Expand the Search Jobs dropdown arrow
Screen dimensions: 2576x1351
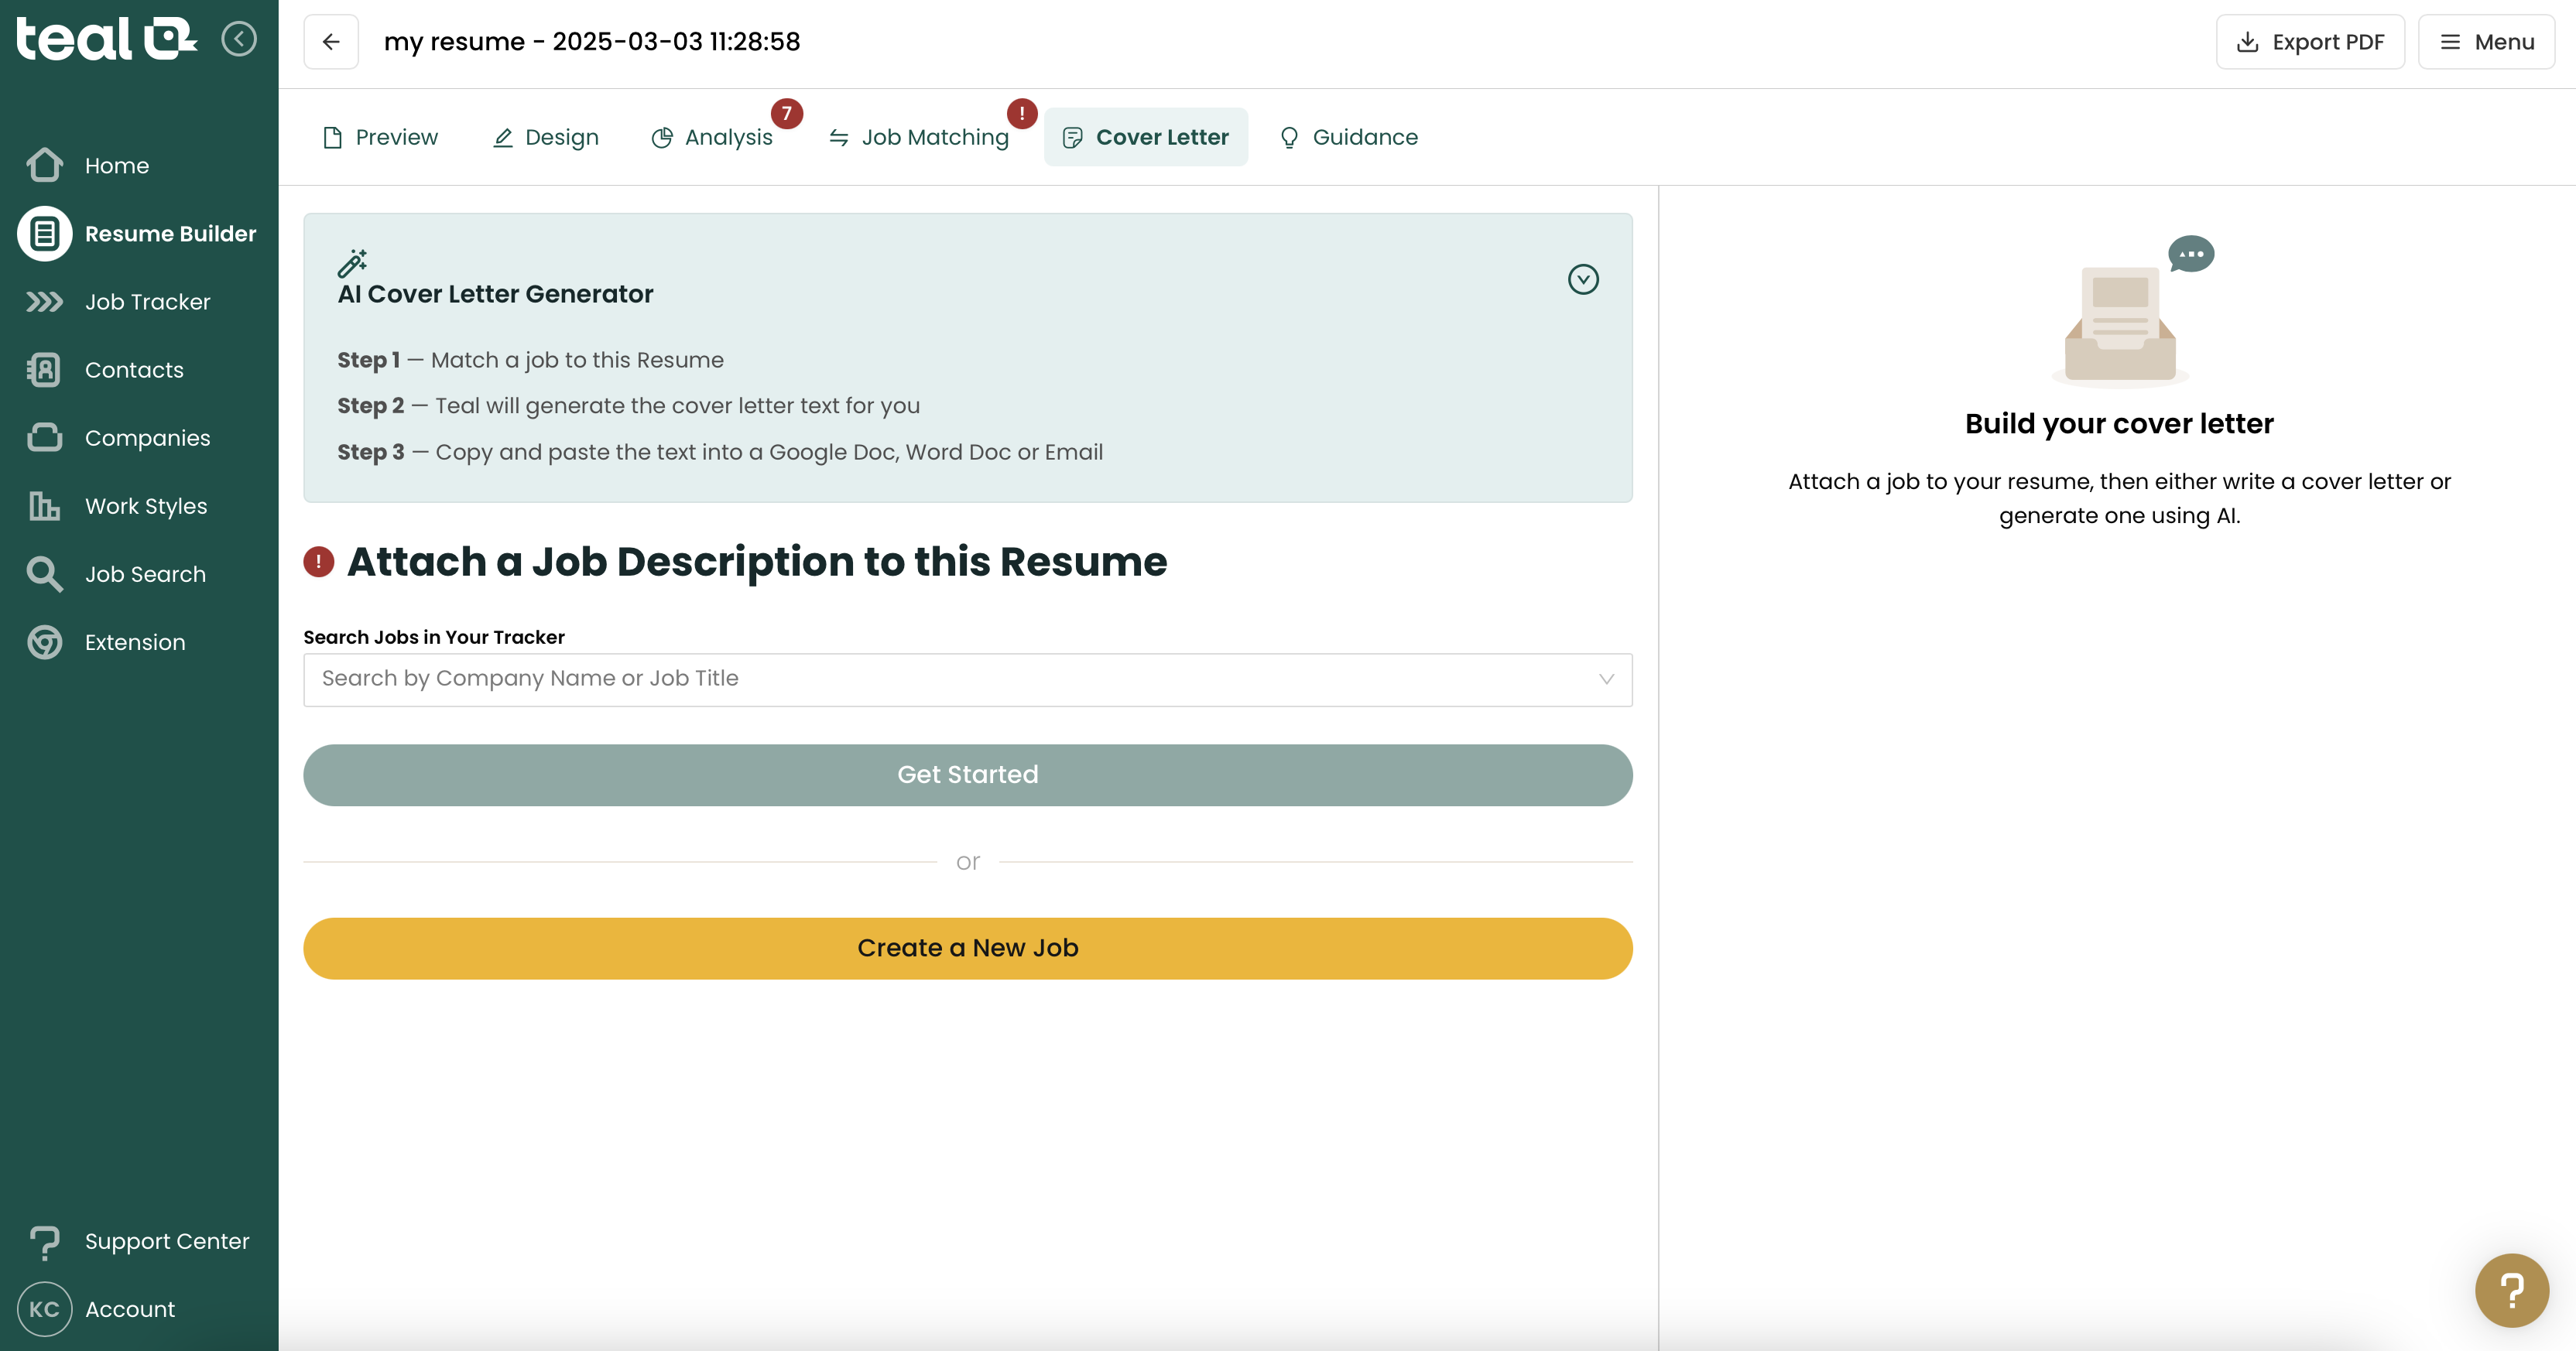pyautogui.click(x=1606, y=679)
